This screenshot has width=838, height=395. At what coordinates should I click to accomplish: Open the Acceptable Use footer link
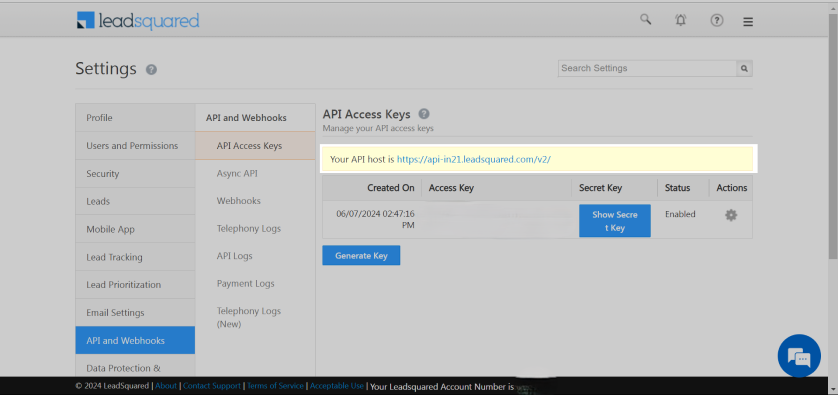[337, 386]
